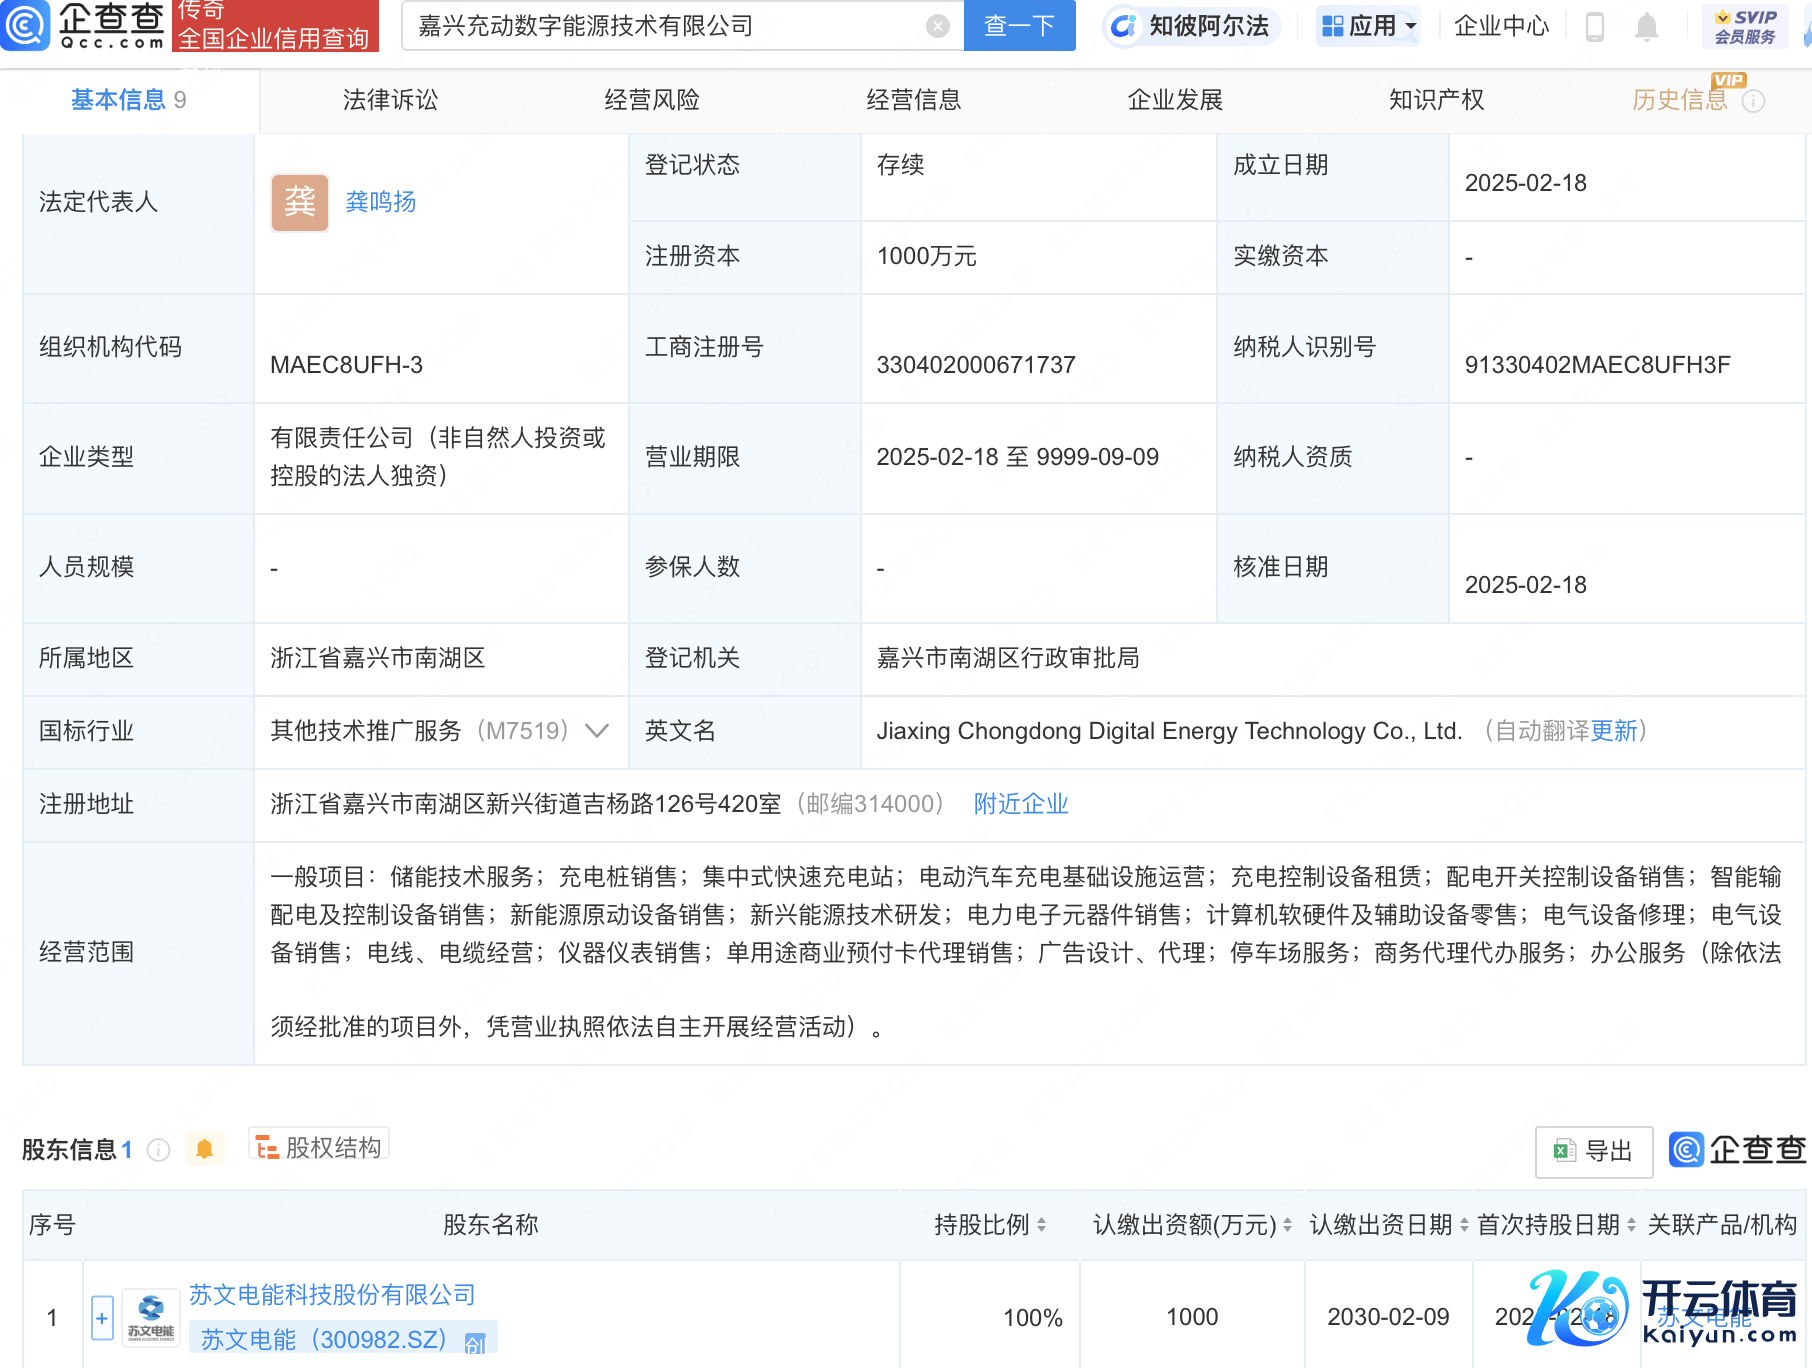Click the orange bell beside 股东信息
The height and width of the screenshot is (1368, 1812).
[x=204, y=1149]
